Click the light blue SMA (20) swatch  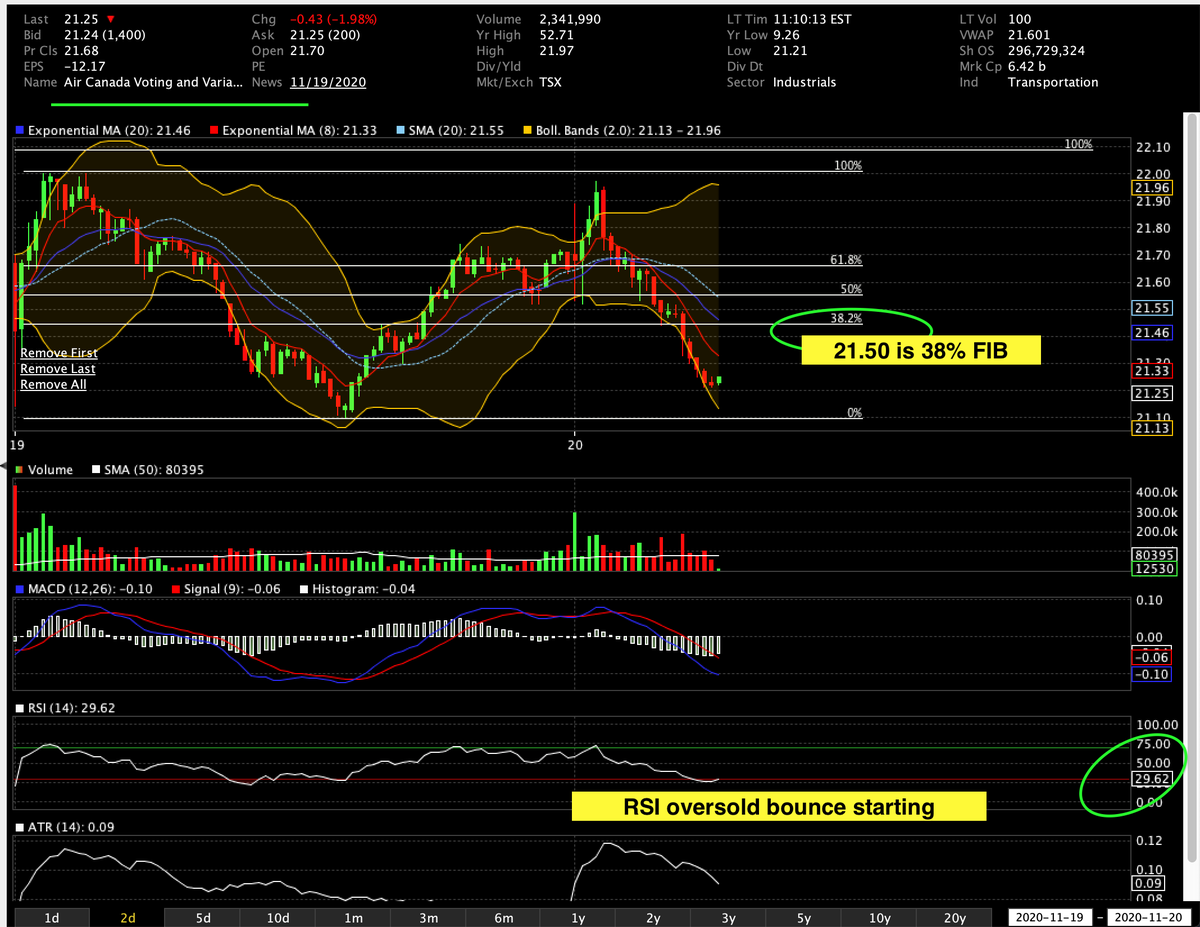[399, 130]
